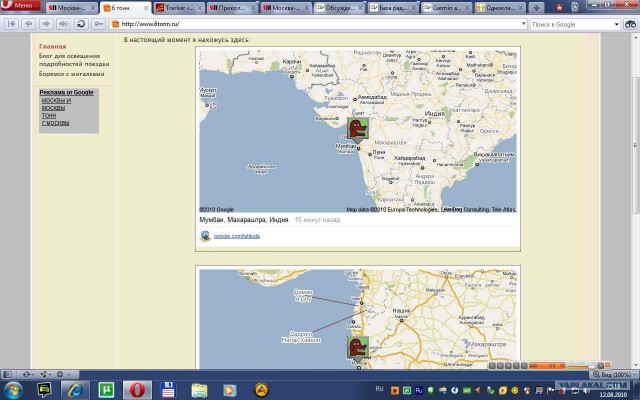Open the 'Вид (100%)' zoom dropdown
640x400 pixels.
point(614,374)
